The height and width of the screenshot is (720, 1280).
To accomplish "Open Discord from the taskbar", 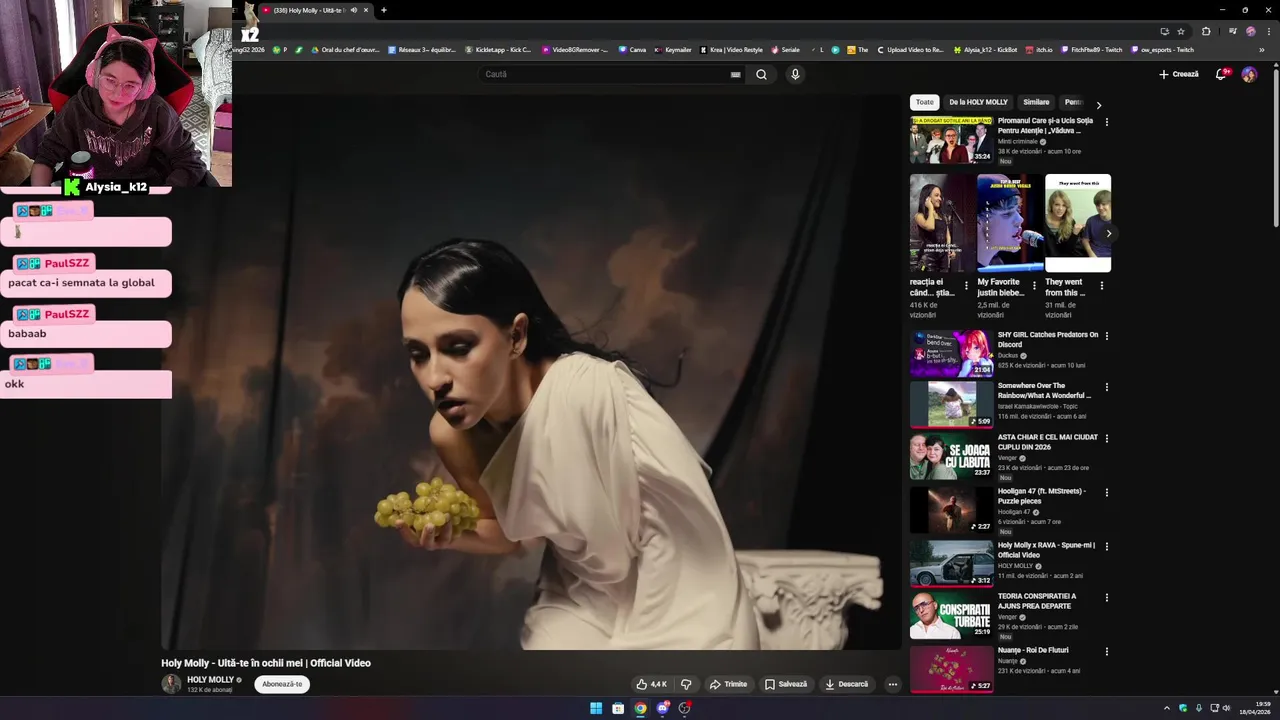I will (662, 708).
